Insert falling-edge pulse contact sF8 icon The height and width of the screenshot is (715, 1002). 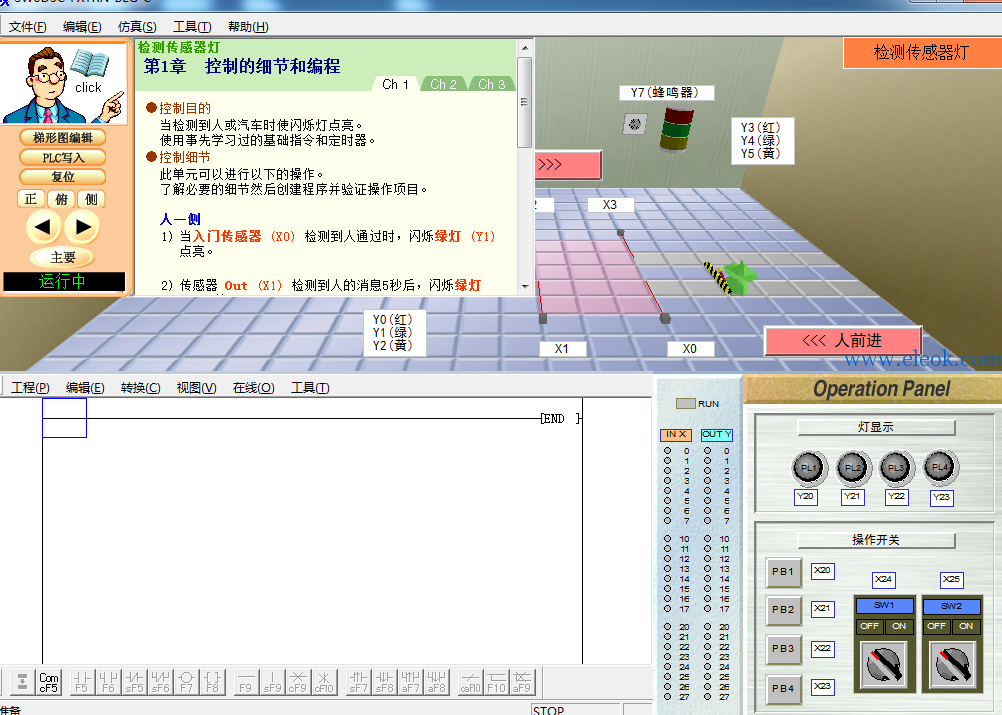coord(385,682)
